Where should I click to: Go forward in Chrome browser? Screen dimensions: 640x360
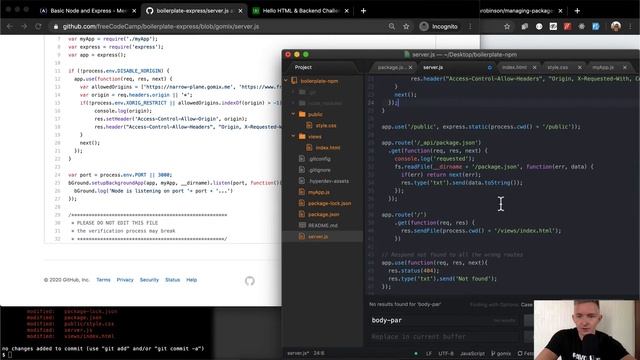[x=24, y=27]
